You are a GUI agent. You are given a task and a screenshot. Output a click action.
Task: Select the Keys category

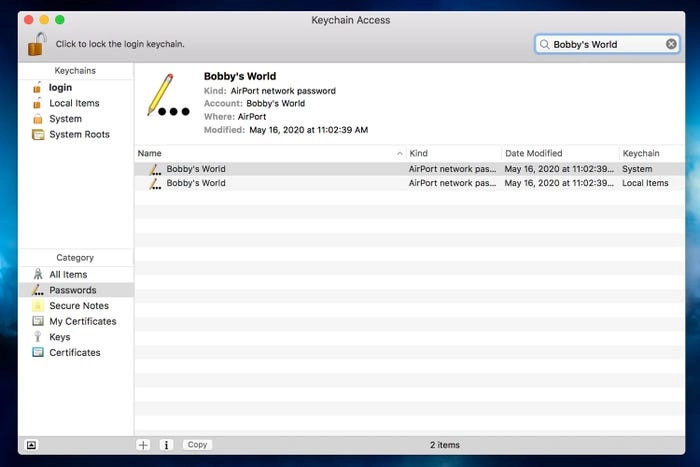[59, 337]
